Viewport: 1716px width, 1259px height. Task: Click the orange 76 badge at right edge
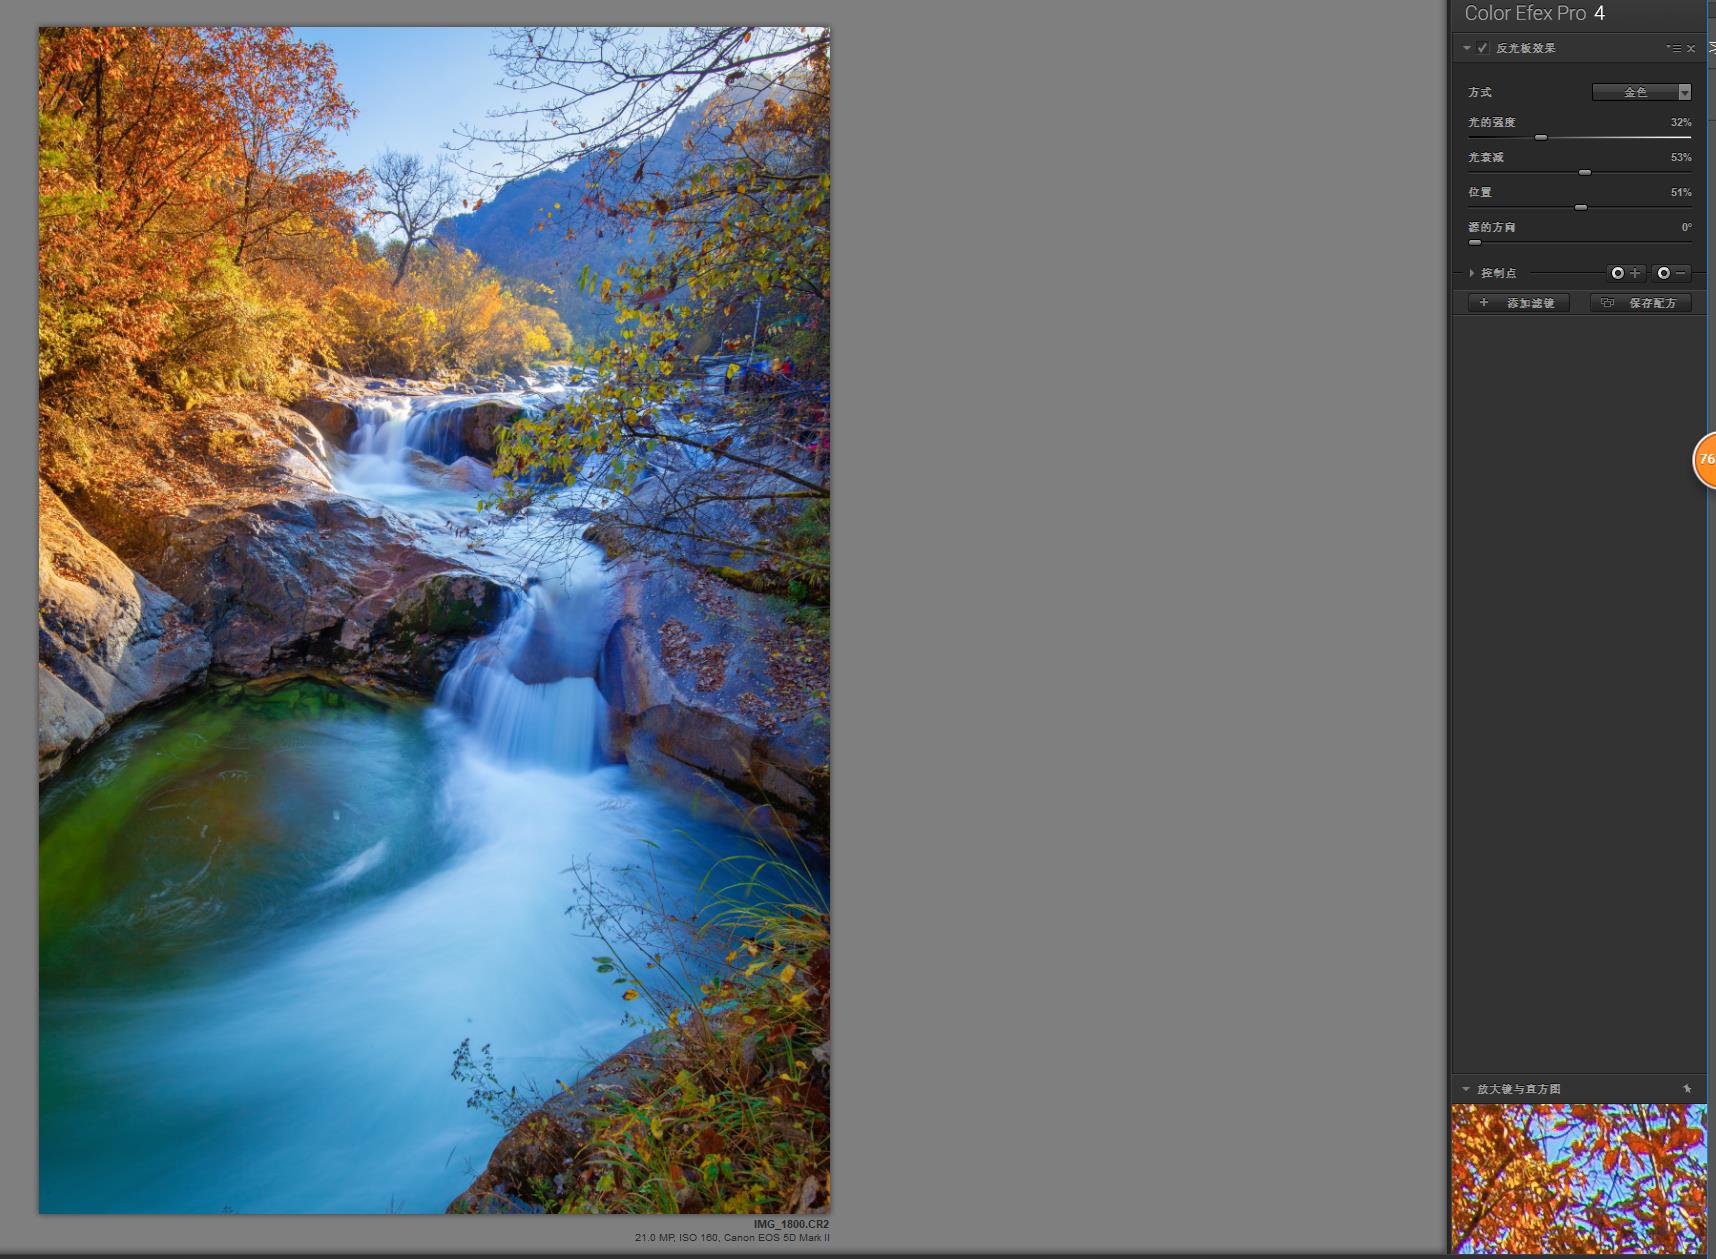tap(1704, 460)
